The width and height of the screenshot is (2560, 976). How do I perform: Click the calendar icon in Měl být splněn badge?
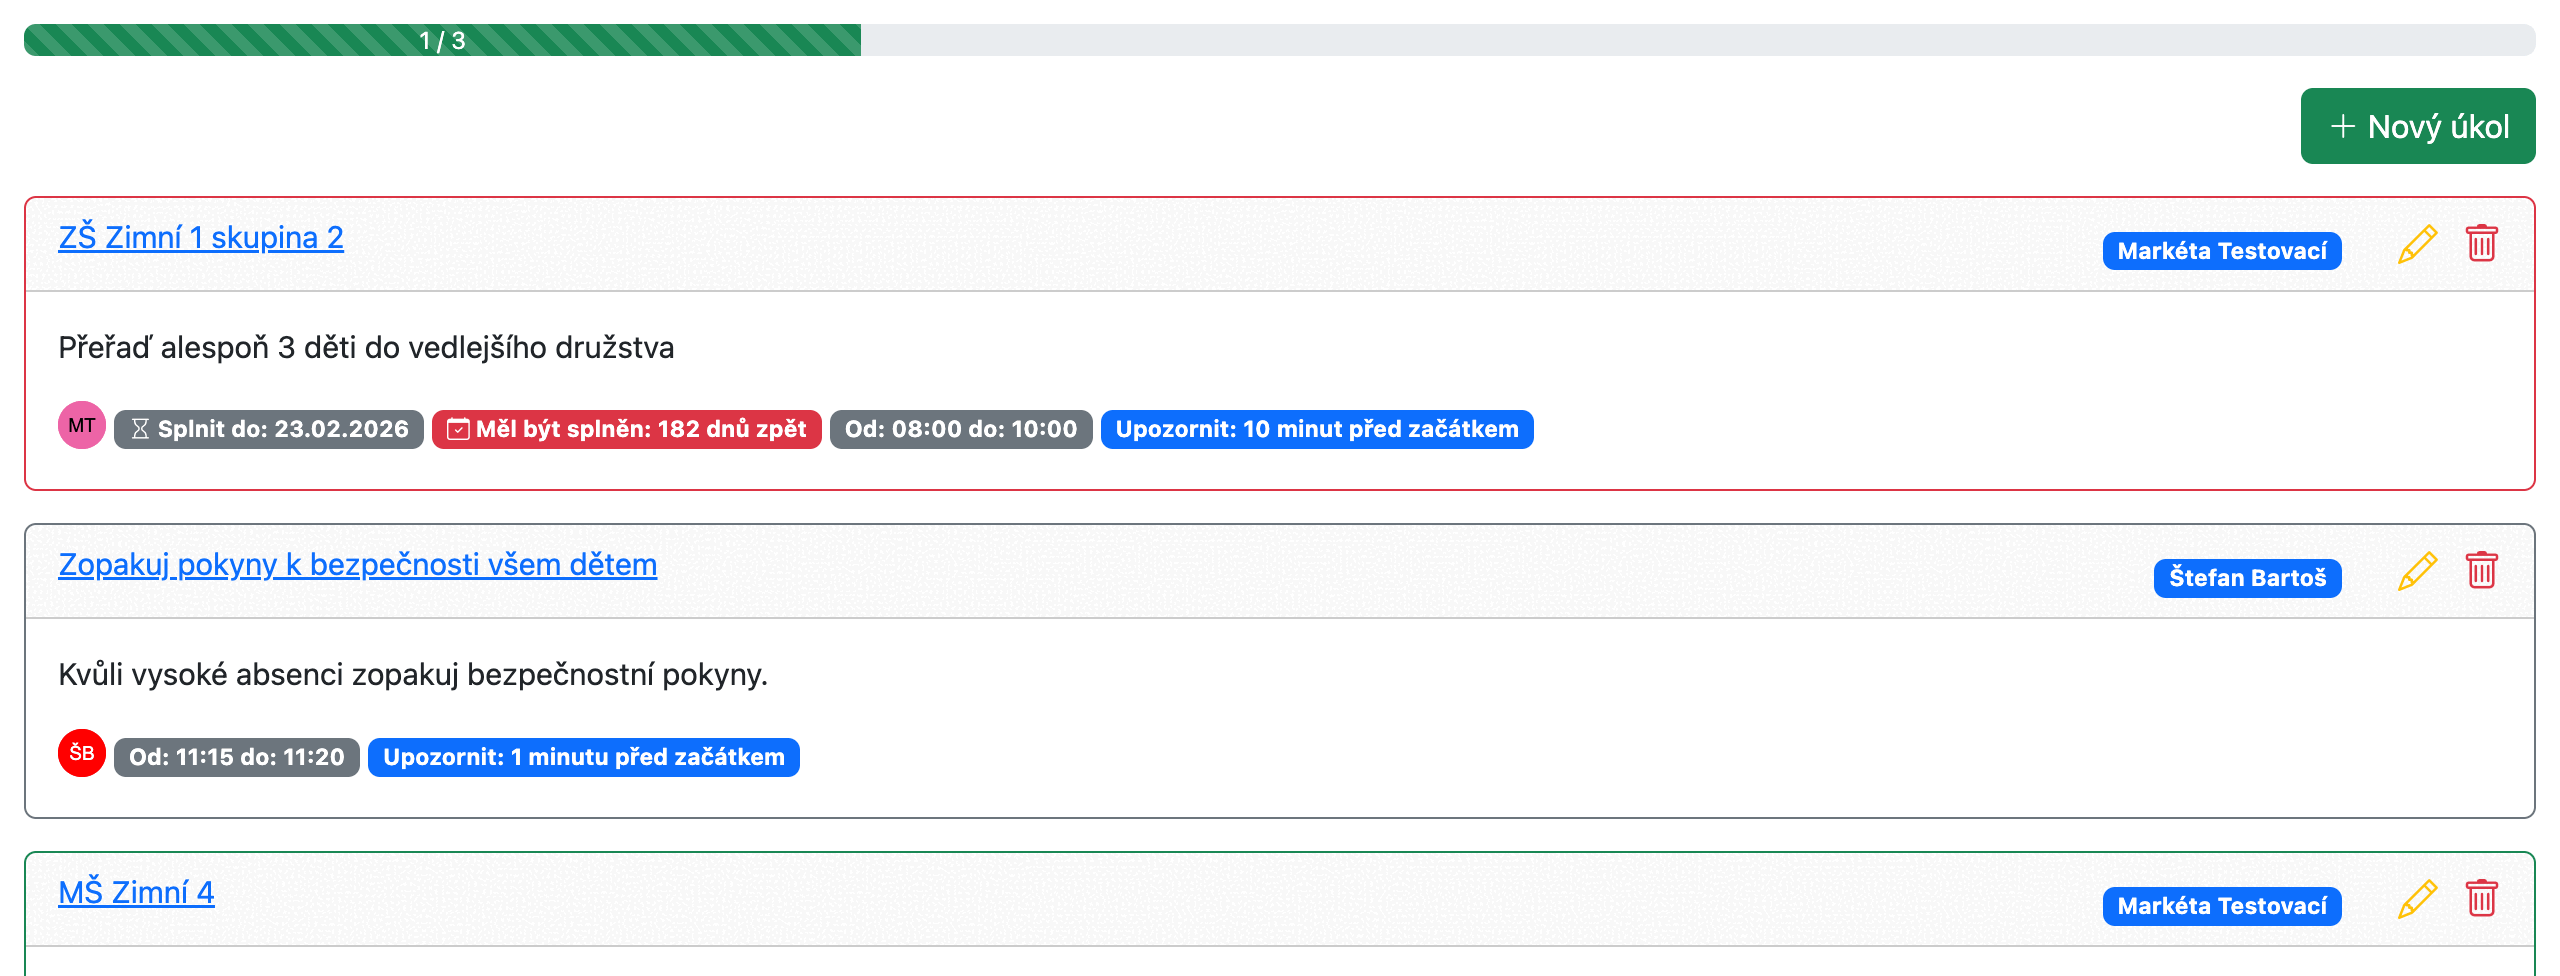458,430
